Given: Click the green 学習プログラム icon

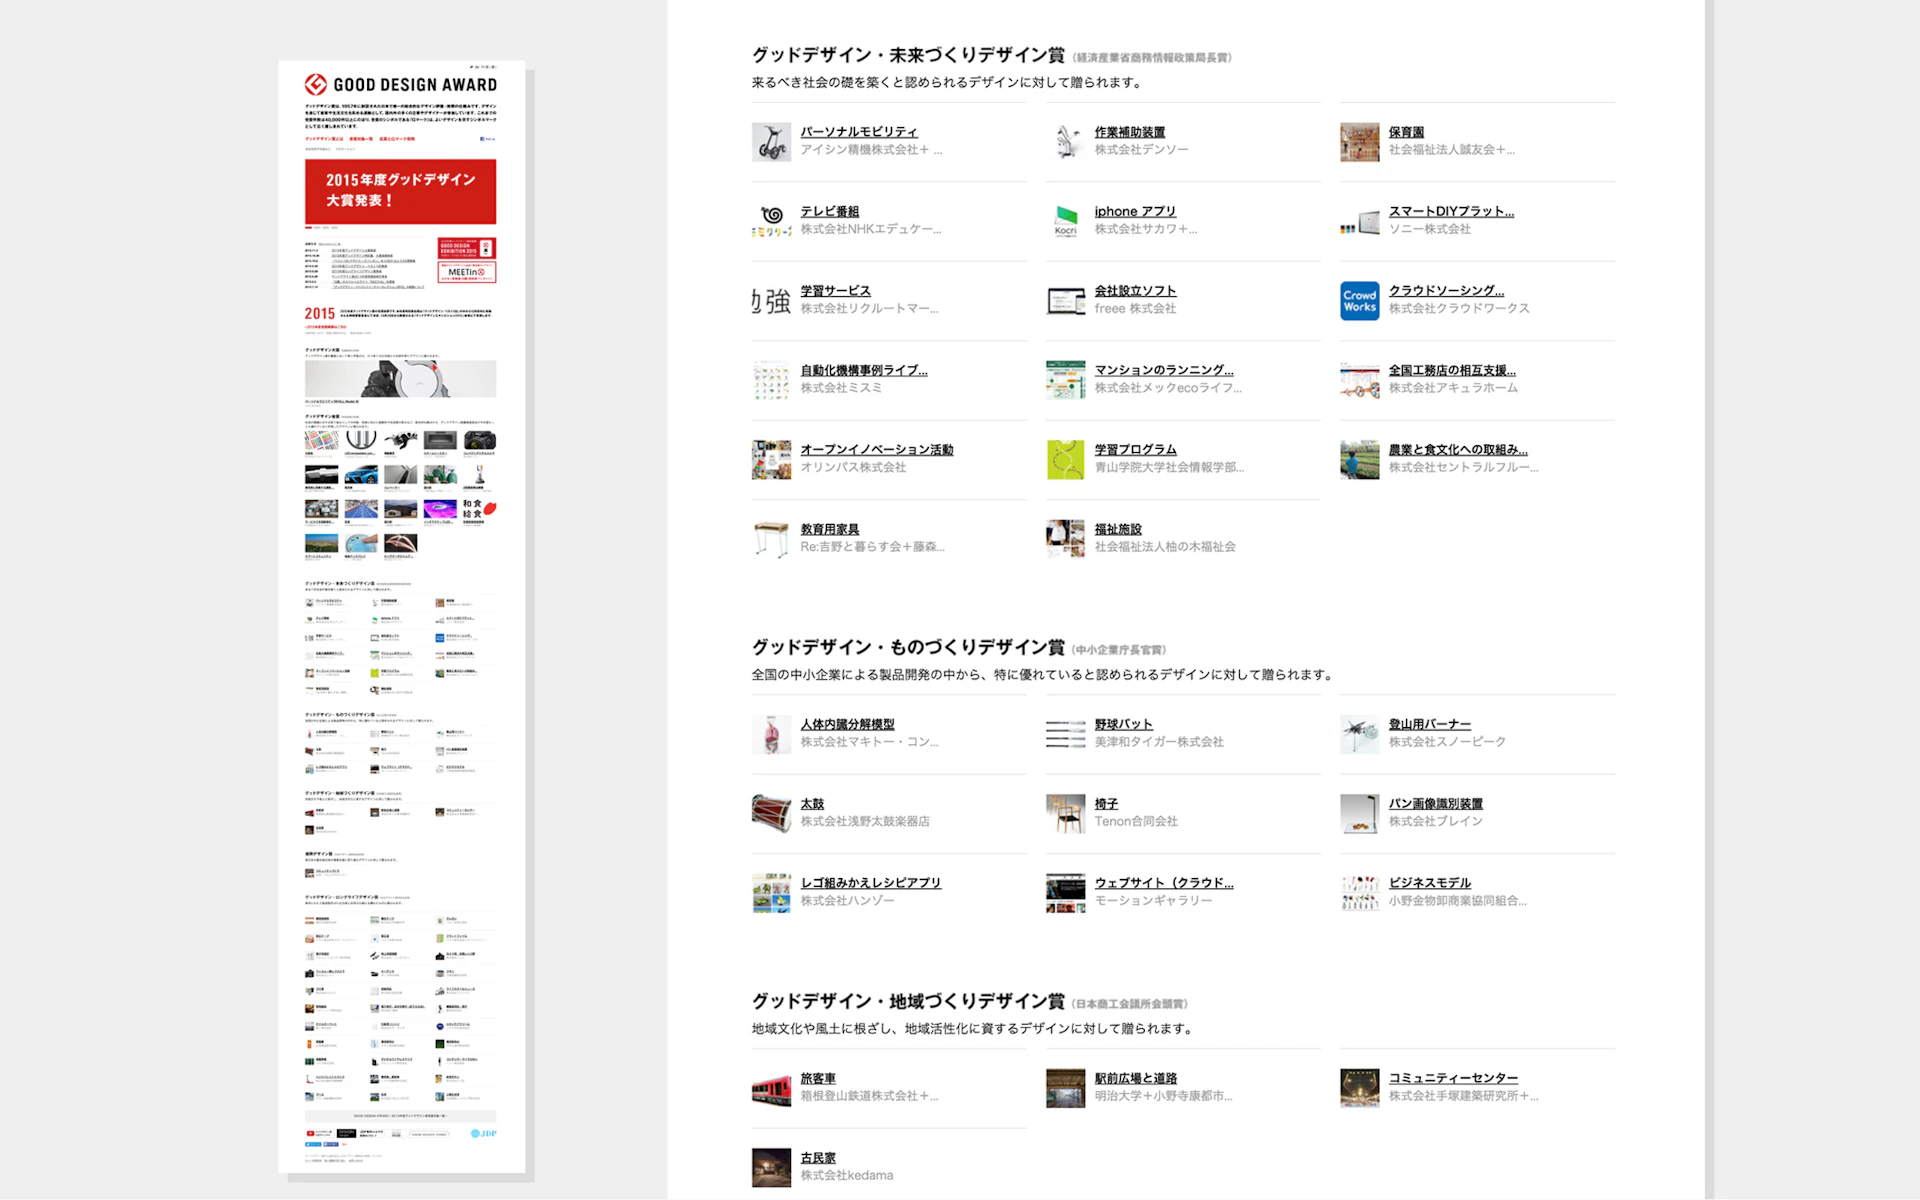Looking at the screenshot, I should coord(1065,460).
